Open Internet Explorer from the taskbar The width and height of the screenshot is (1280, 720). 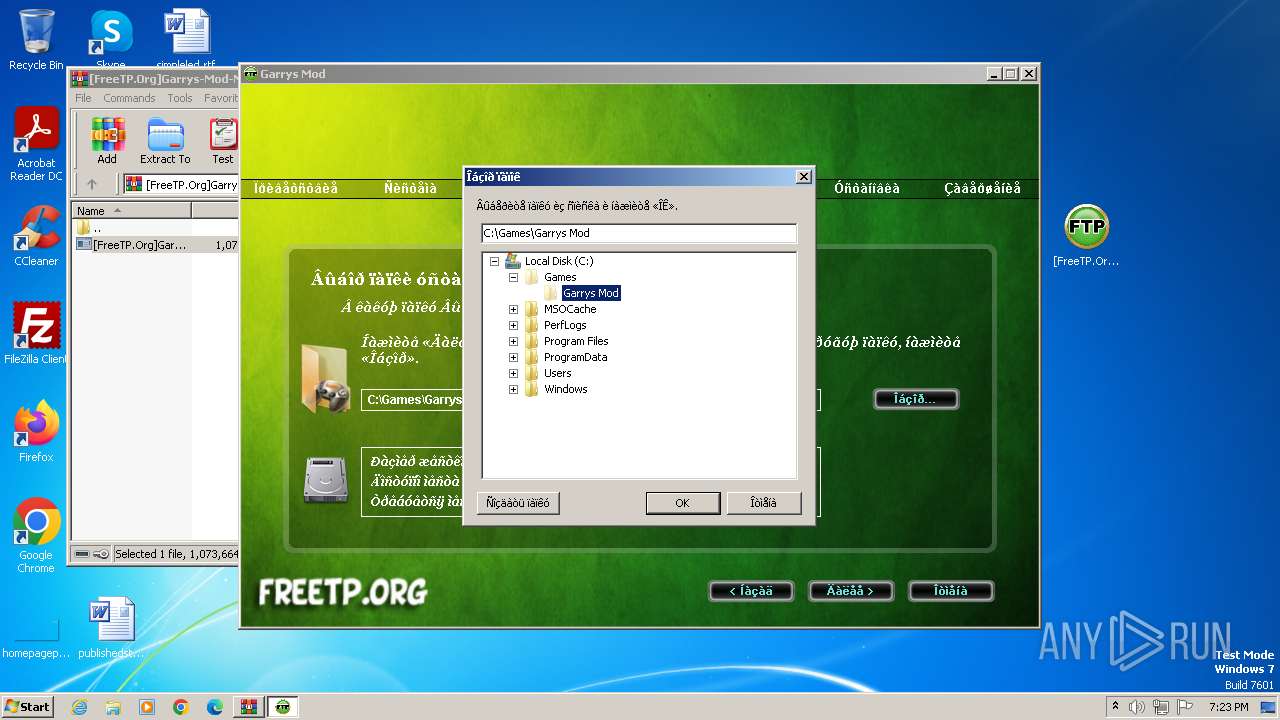[79, 707]
